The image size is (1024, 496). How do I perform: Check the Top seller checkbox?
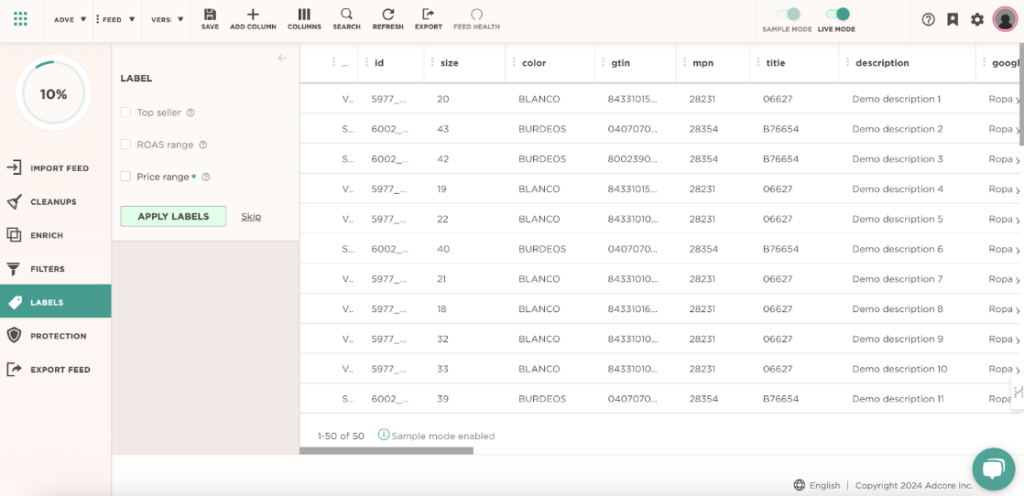click(126, 113)
